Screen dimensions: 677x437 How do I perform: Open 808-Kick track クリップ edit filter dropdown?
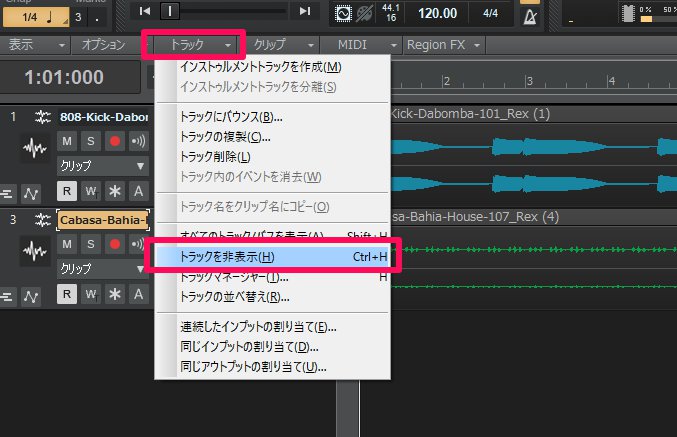tap(103, 166)
